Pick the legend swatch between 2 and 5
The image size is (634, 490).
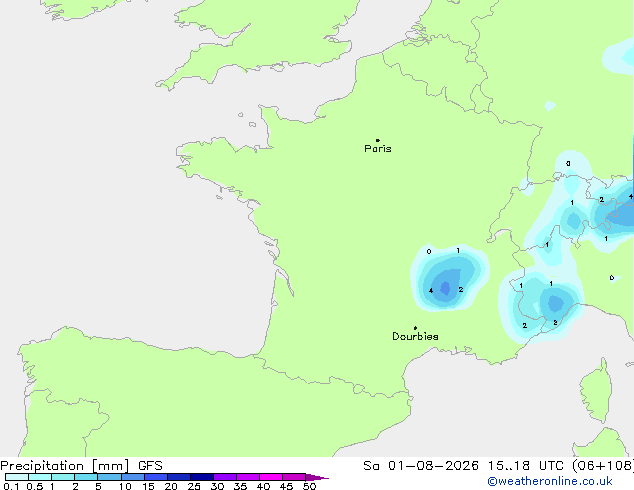coord(86,477)
